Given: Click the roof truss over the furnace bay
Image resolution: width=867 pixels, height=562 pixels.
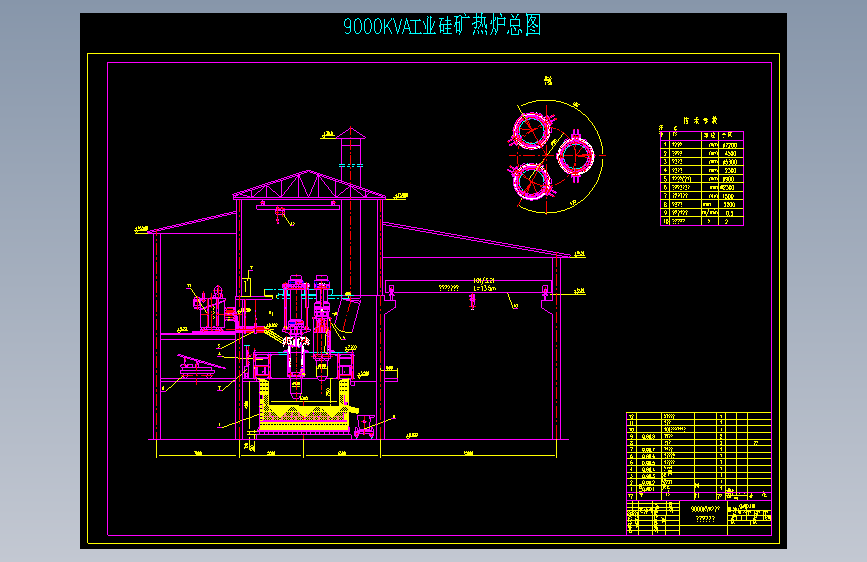Looking at the screenshot, I should [309, 185].
